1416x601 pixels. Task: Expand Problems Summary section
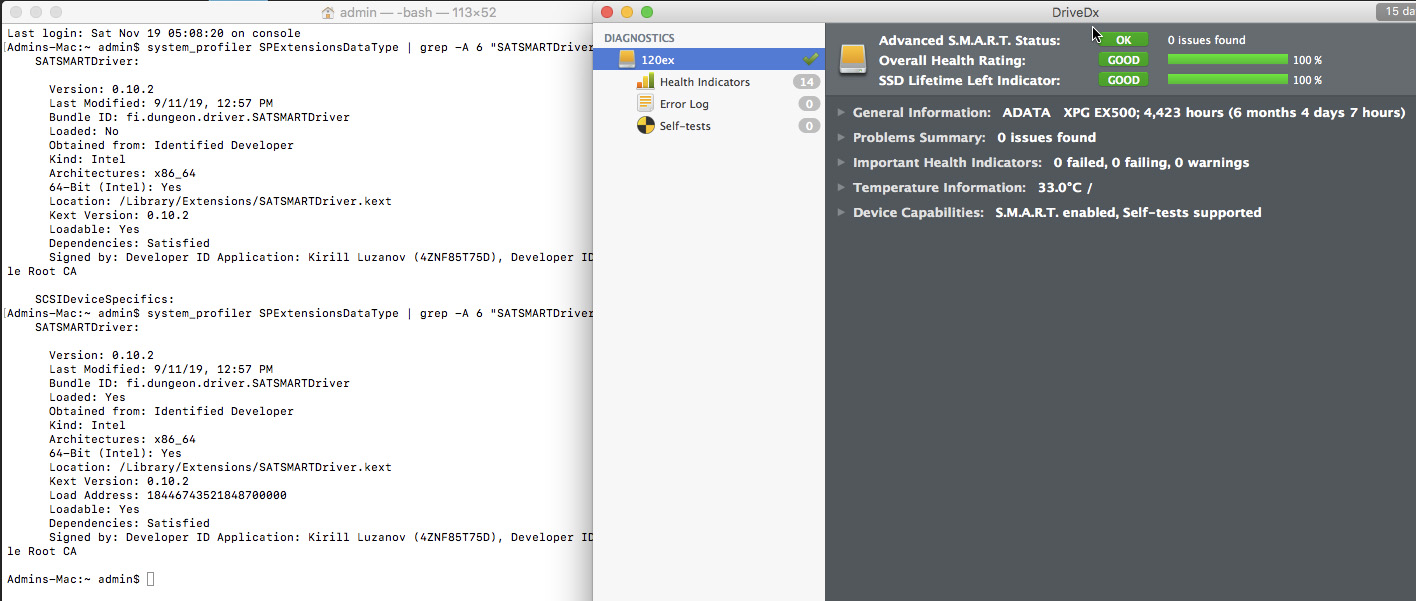click(841, 138)
